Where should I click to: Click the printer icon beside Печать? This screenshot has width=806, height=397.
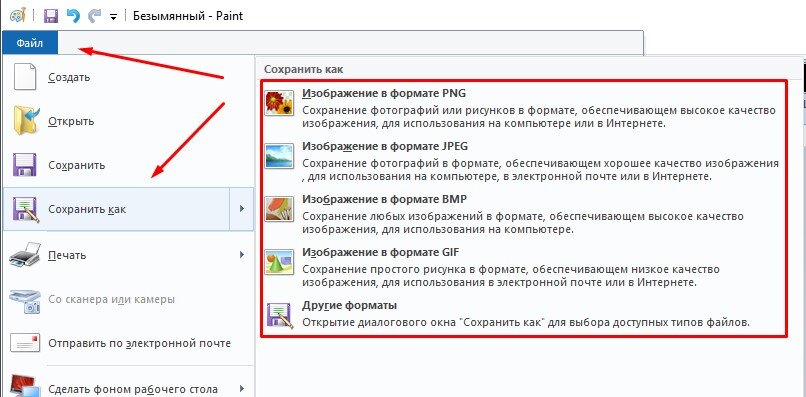click(25, 255)
